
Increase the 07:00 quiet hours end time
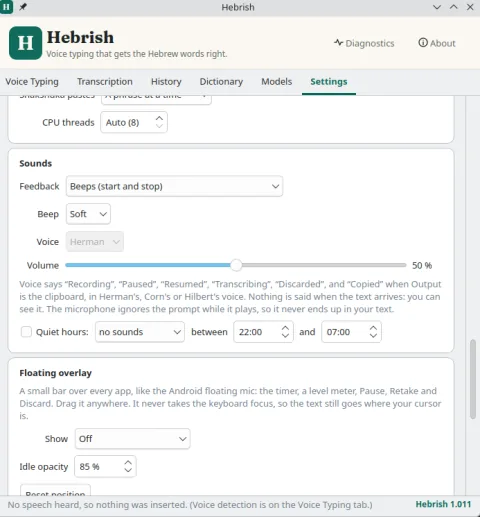[x=373, y=328]
